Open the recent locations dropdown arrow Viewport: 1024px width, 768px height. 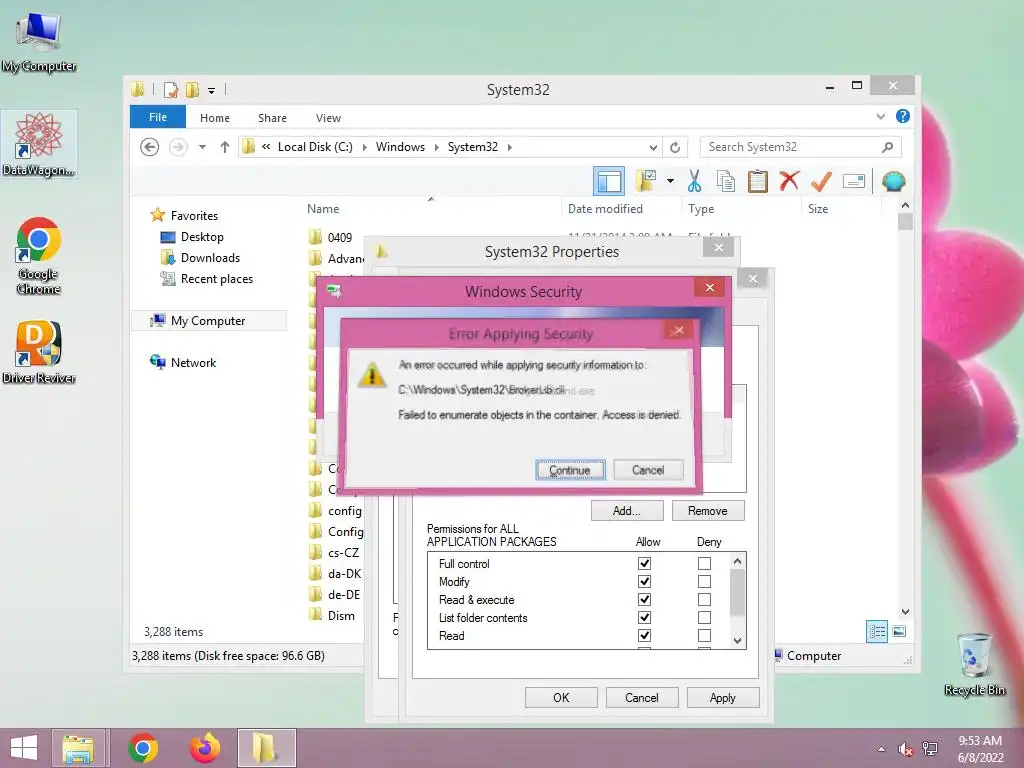click(202, 147)
